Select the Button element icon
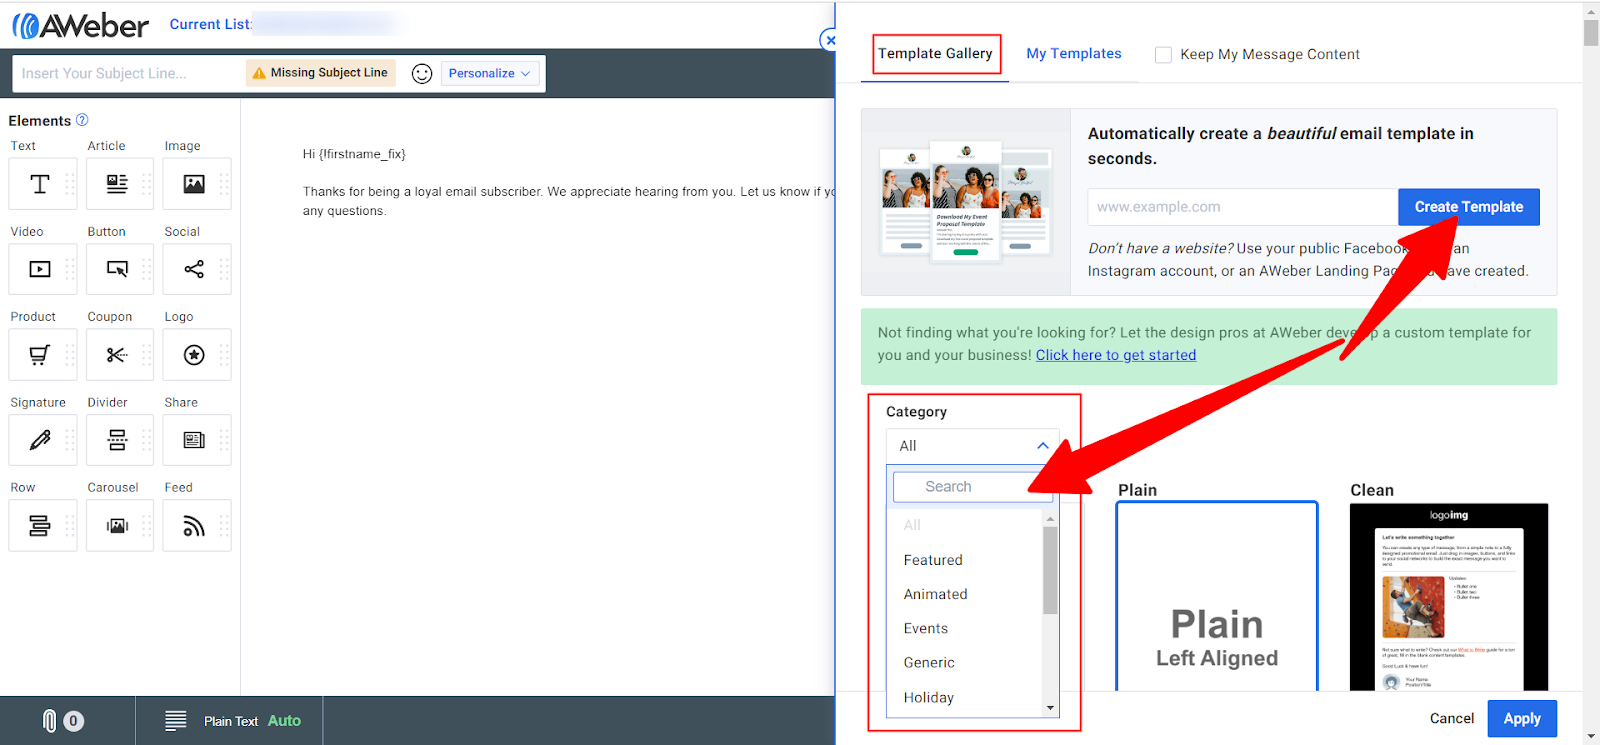The height and width of the screenshot is (745, 1600). coord(117,269)
